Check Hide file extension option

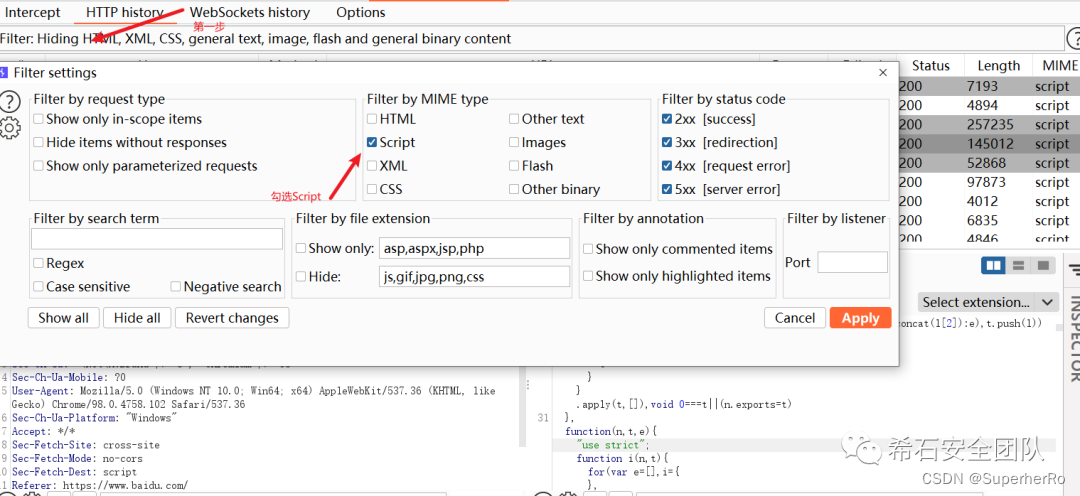(x=301, y=277)
